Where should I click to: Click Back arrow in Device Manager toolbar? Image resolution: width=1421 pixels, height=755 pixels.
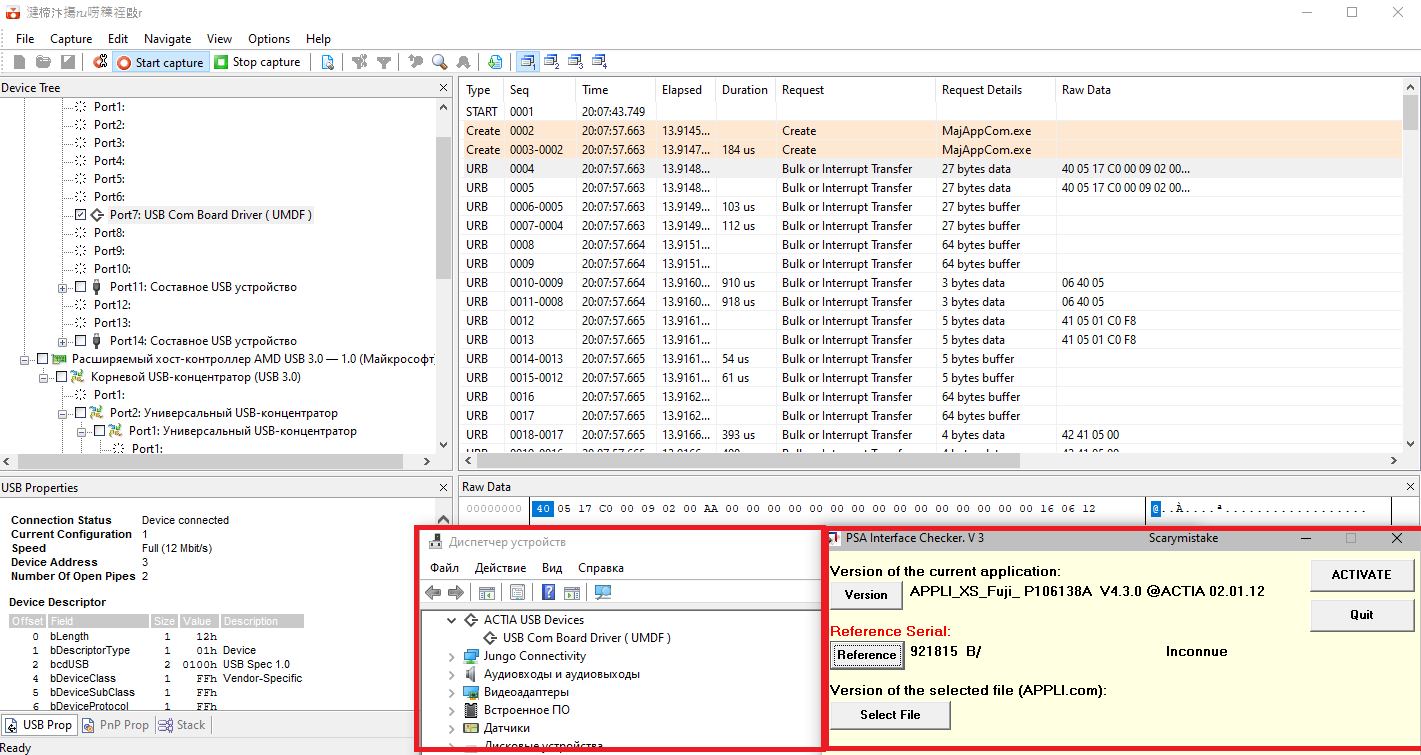point(433,593)
